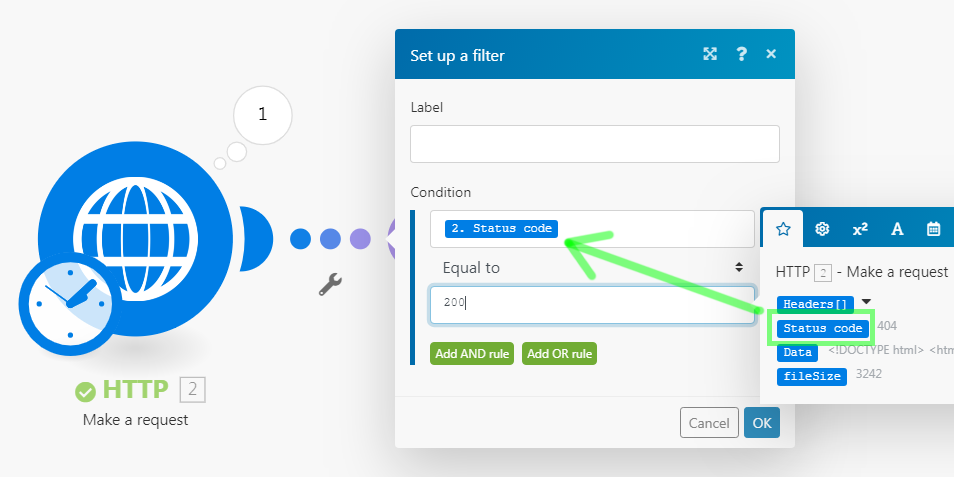Click the Add AND rule button
The height and width of the screenshot is (477, 954).
tap(472, 353)
